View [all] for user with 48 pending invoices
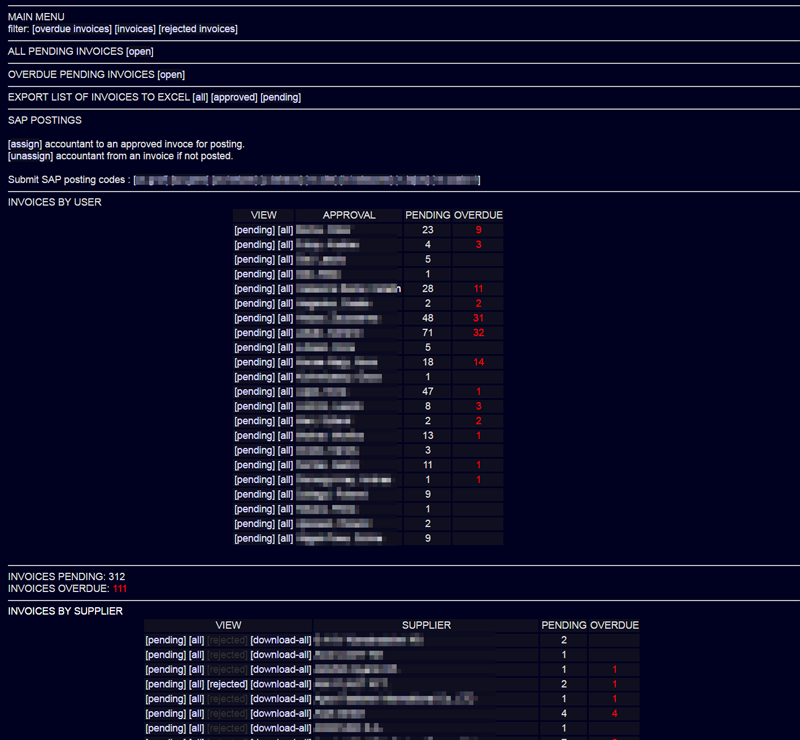This screenshot has width=800, height=740. (x=285, y=319)
